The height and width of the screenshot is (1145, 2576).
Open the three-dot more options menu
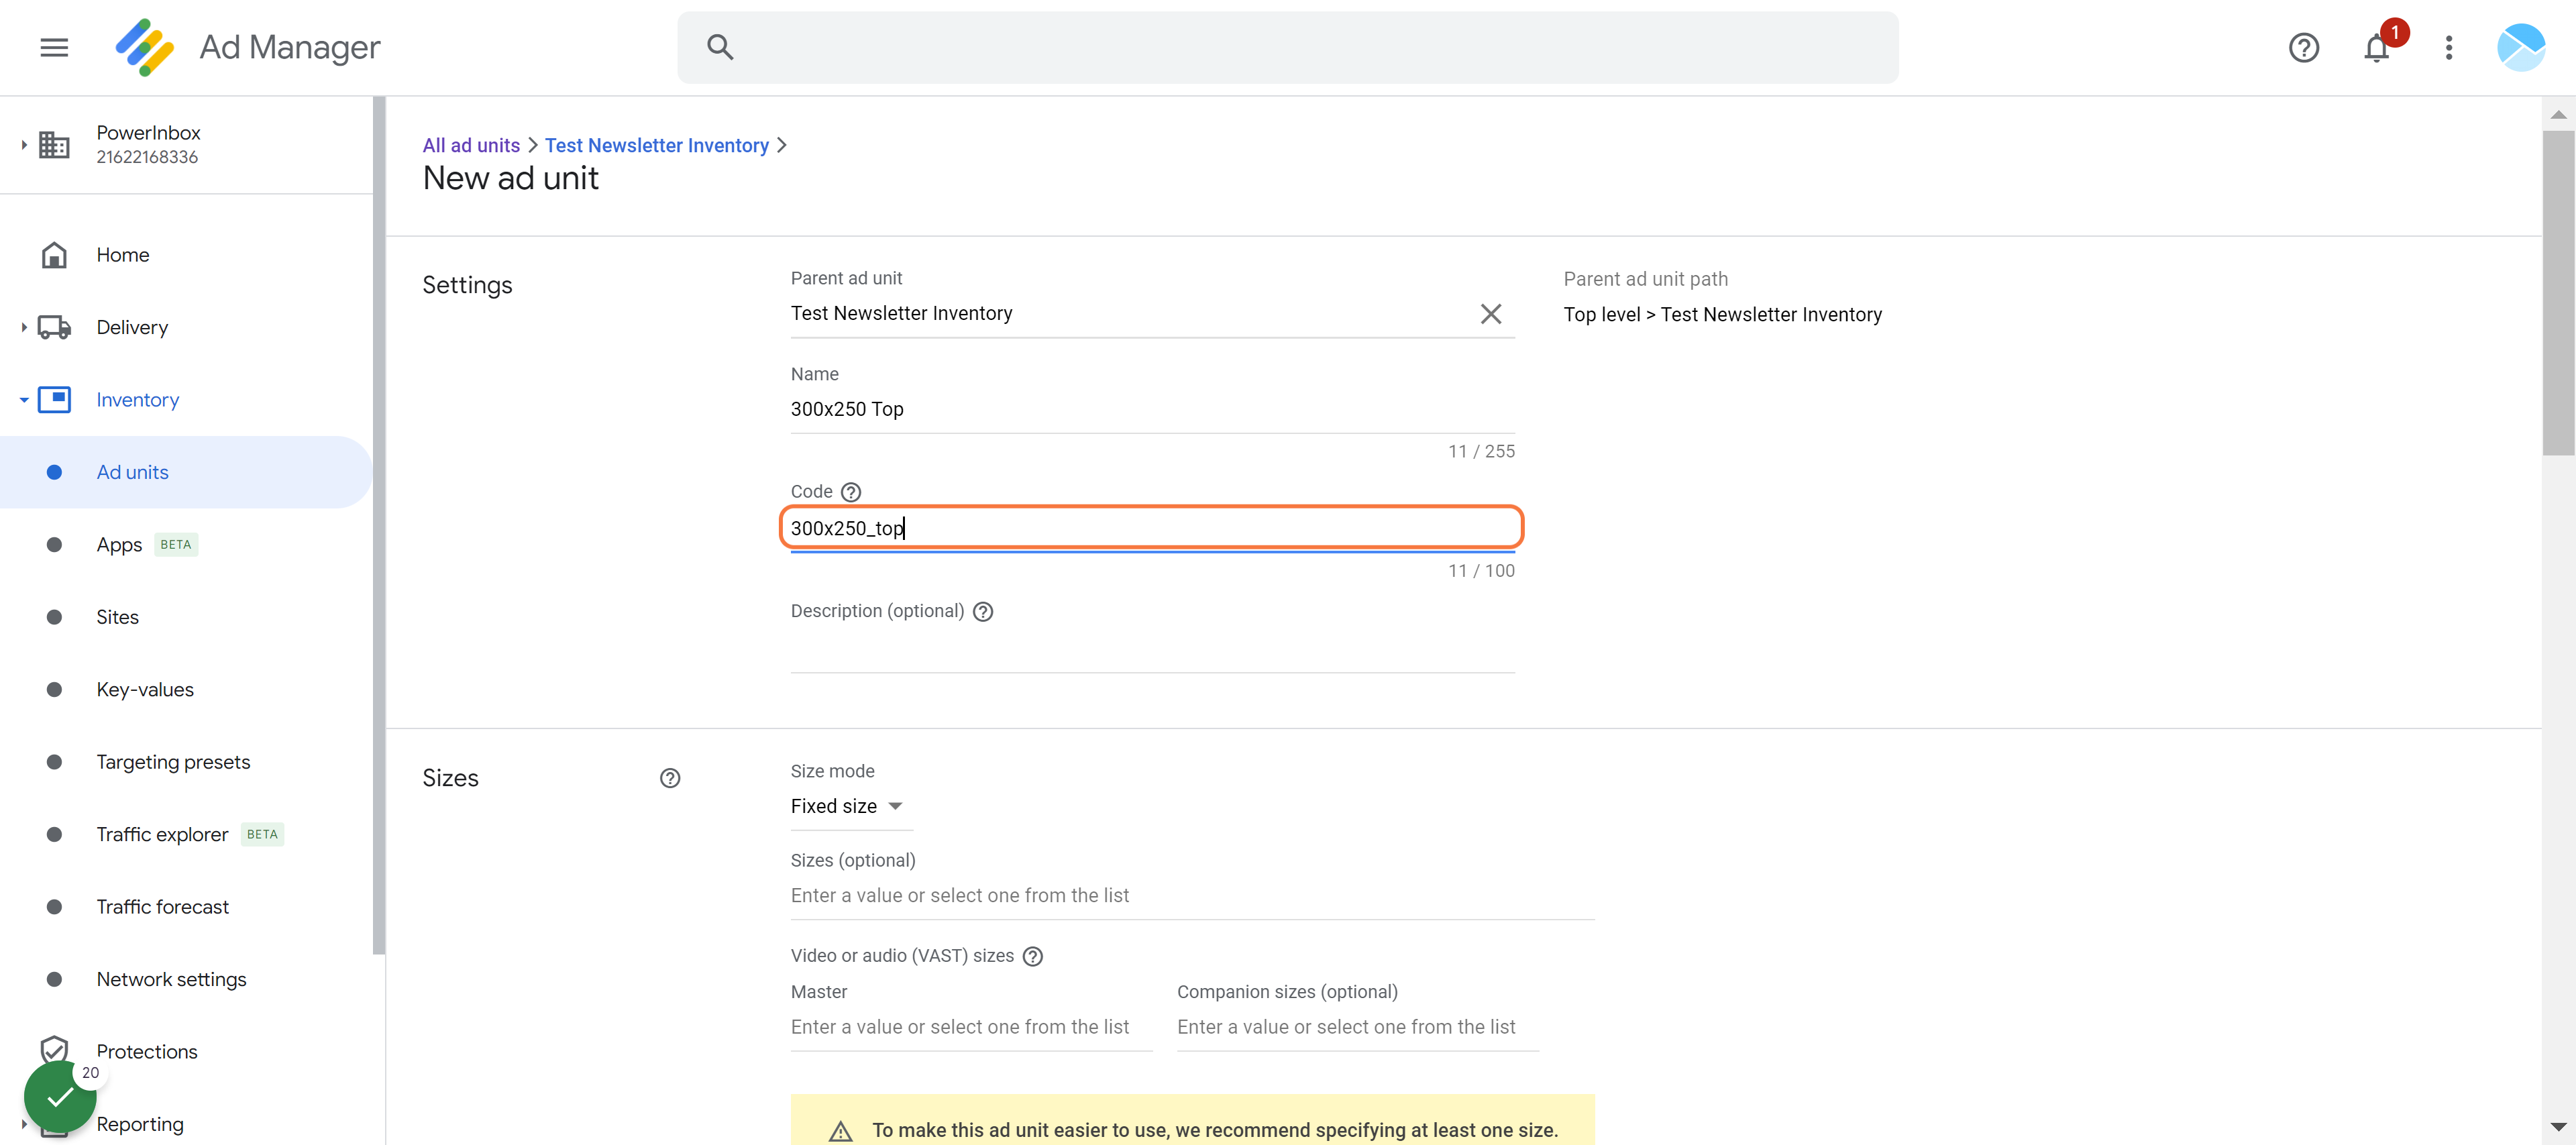(2448, 47)
